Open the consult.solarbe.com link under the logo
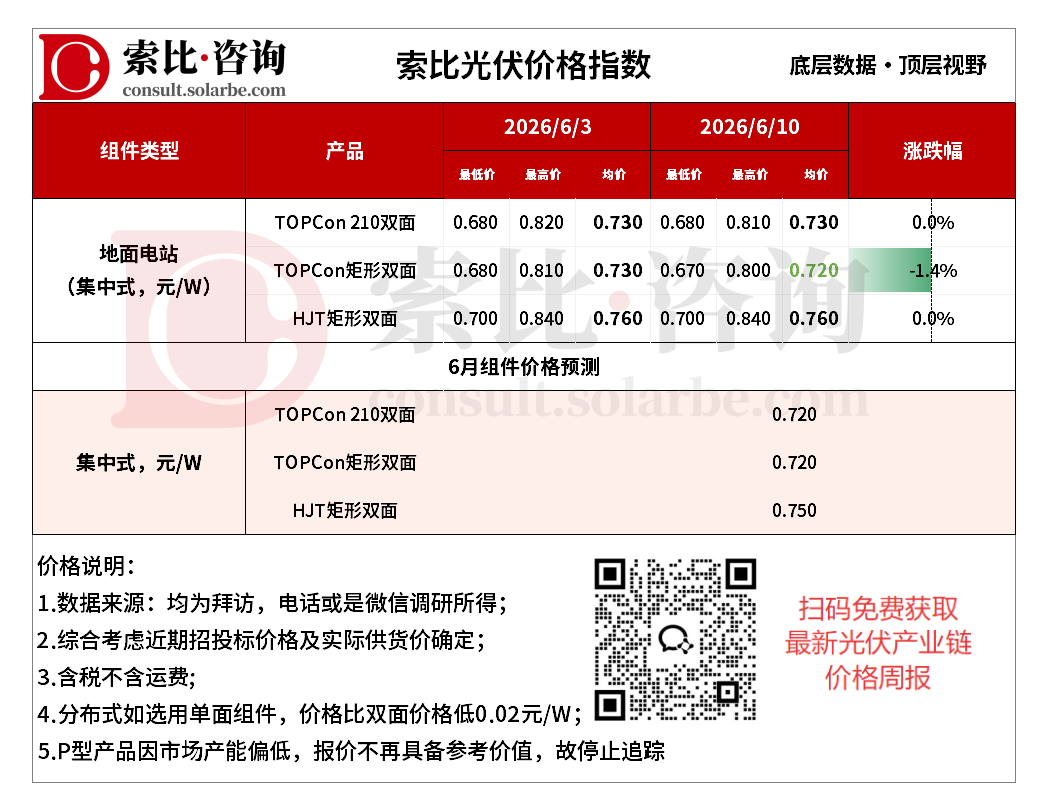This screenshot has width=1047, height=811. (x=204, y=90)
